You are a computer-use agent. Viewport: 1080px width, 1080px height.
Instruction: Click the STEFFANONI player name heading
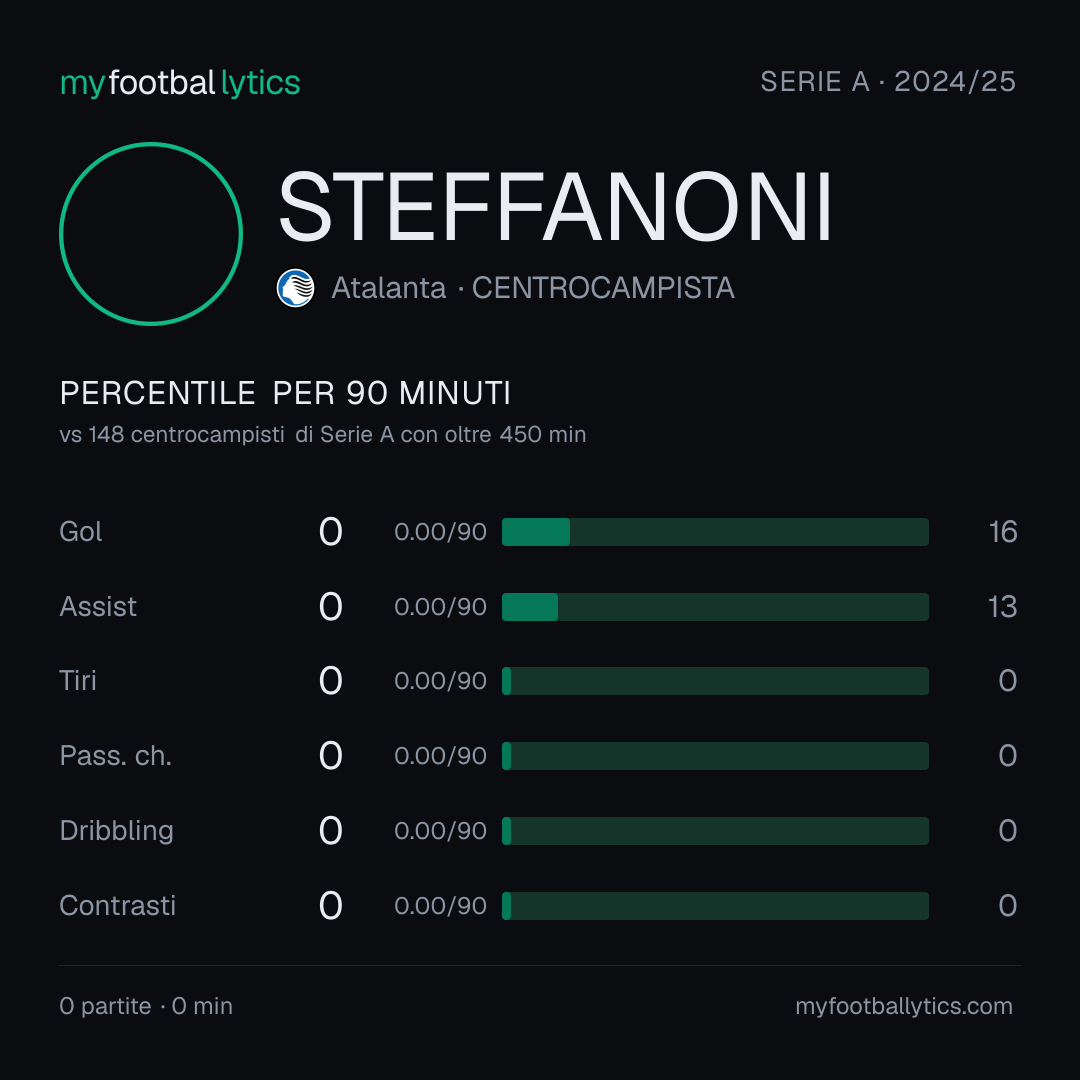556,207
